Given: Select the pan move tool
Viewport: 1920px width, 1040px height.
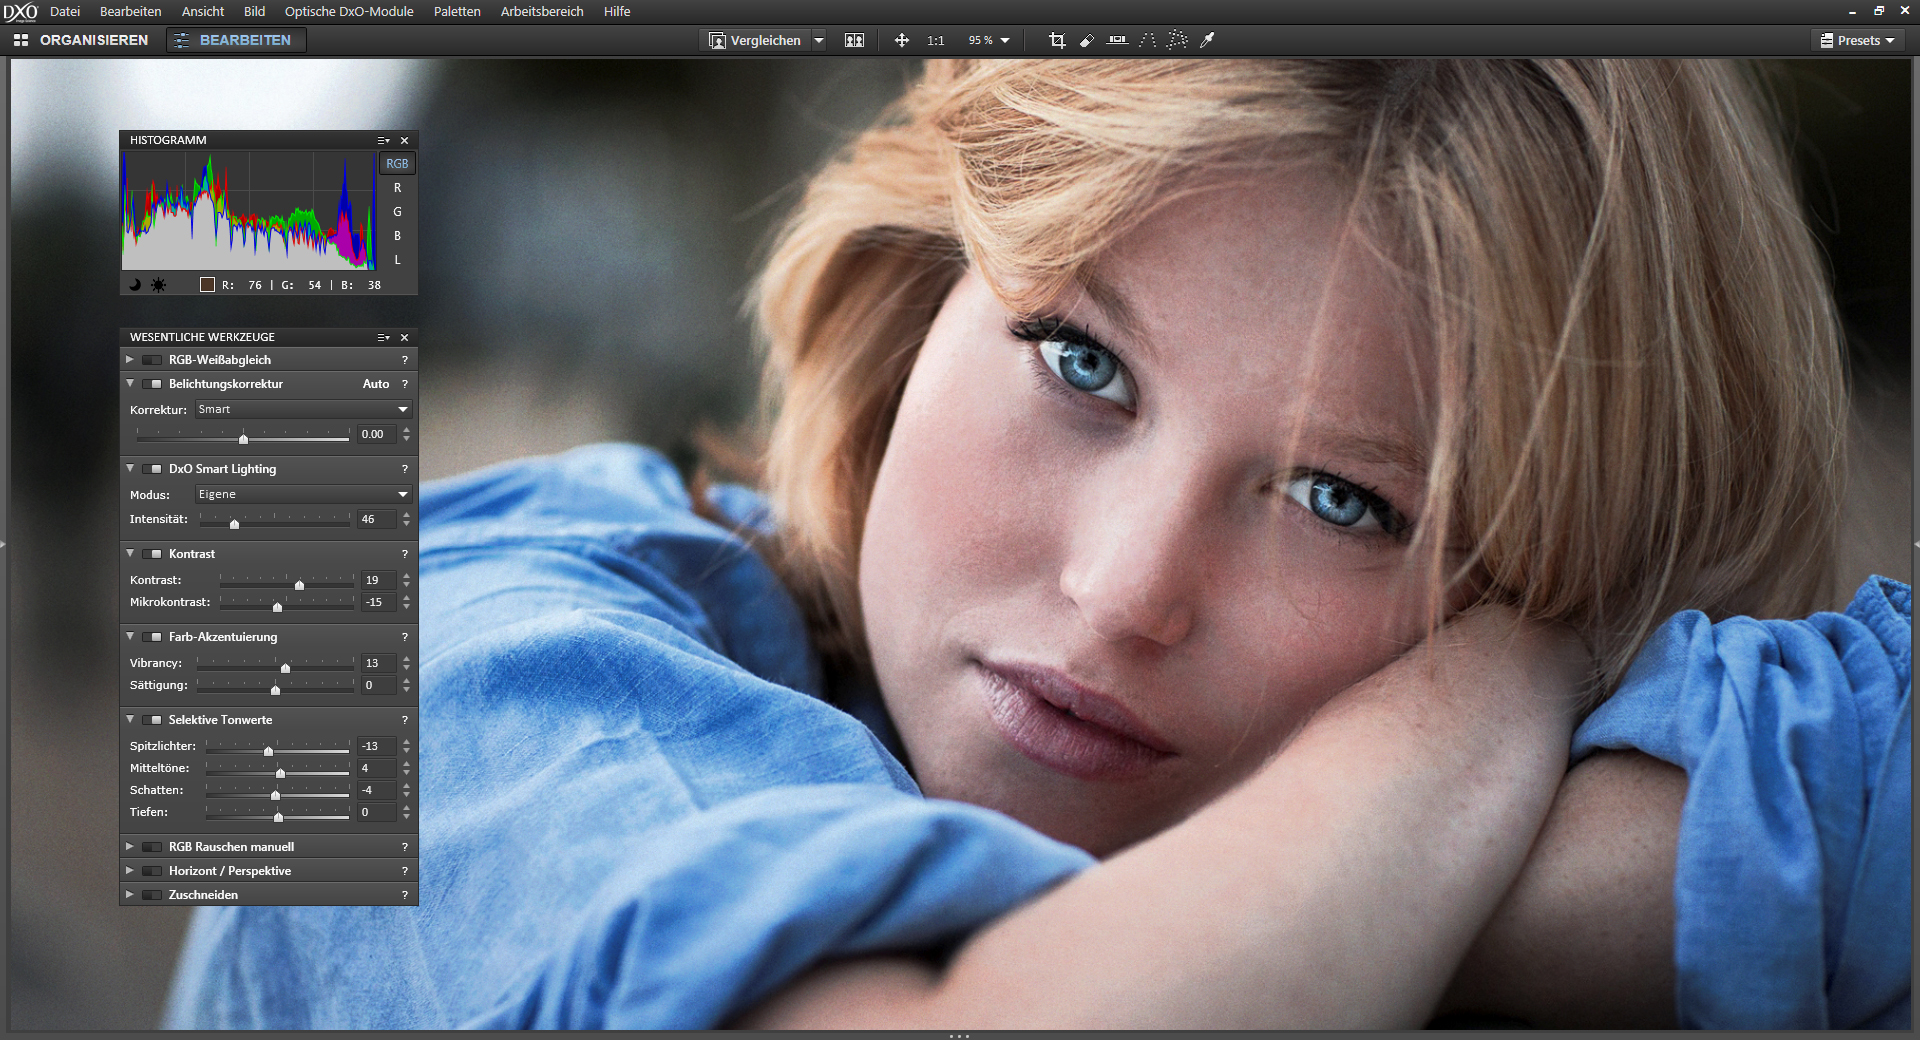Looking at the screenshot, I should (x=901, y=40).
